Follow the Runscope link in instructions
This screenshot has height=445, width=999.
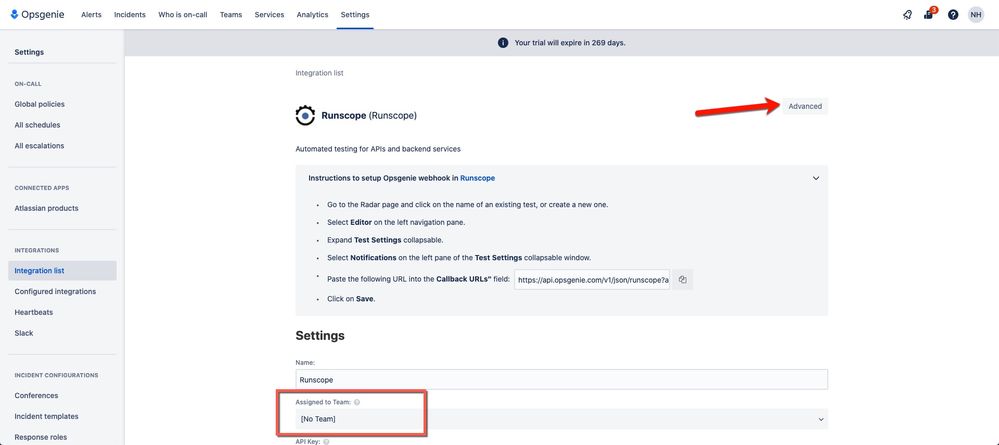[477, 179]
